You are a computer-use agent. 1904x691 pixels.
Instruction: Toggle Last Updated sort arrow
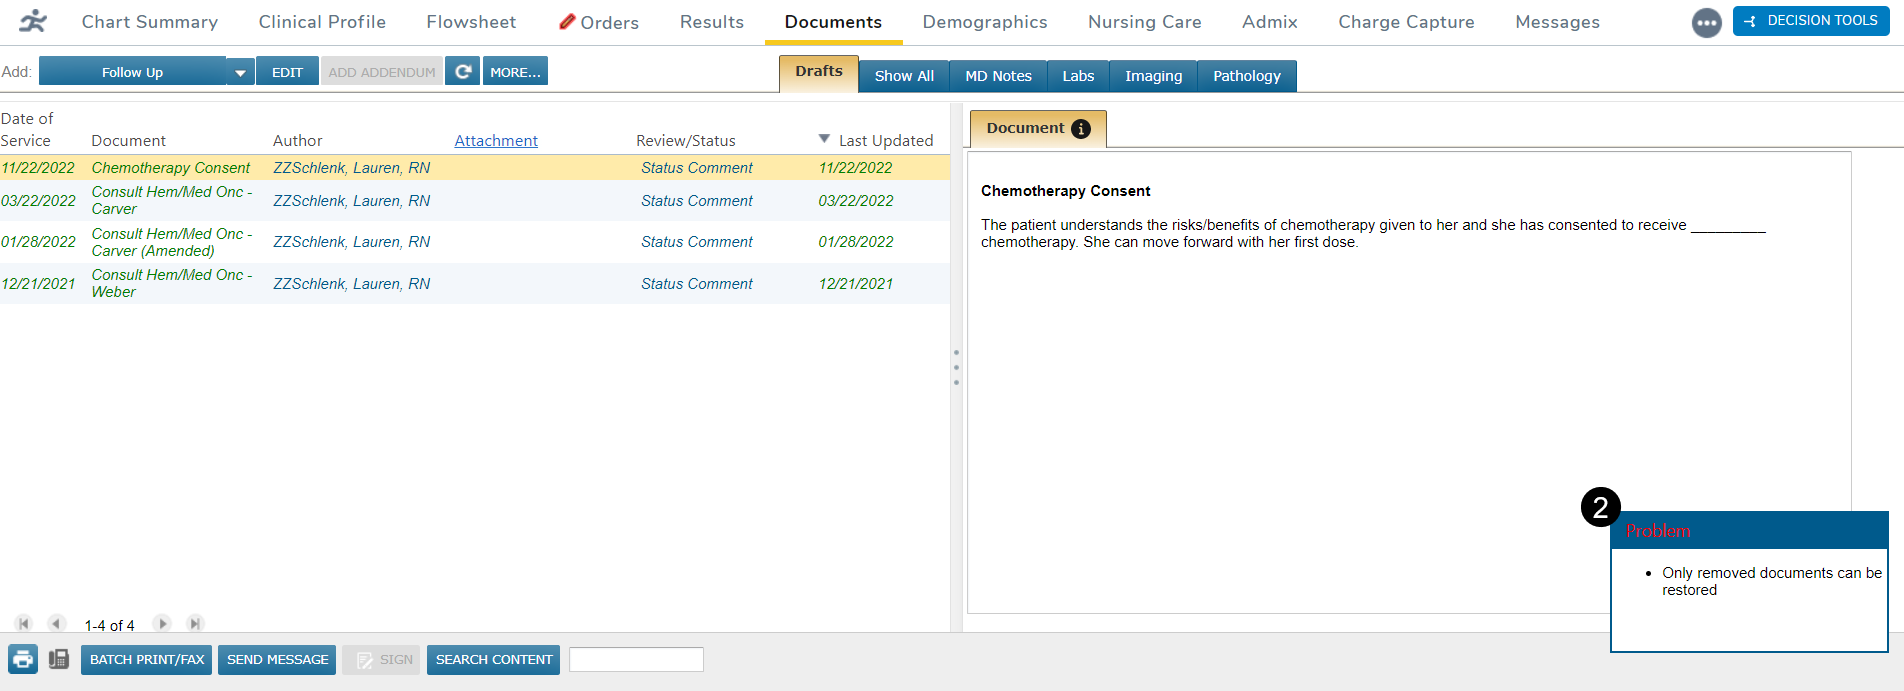click(824, 139)
